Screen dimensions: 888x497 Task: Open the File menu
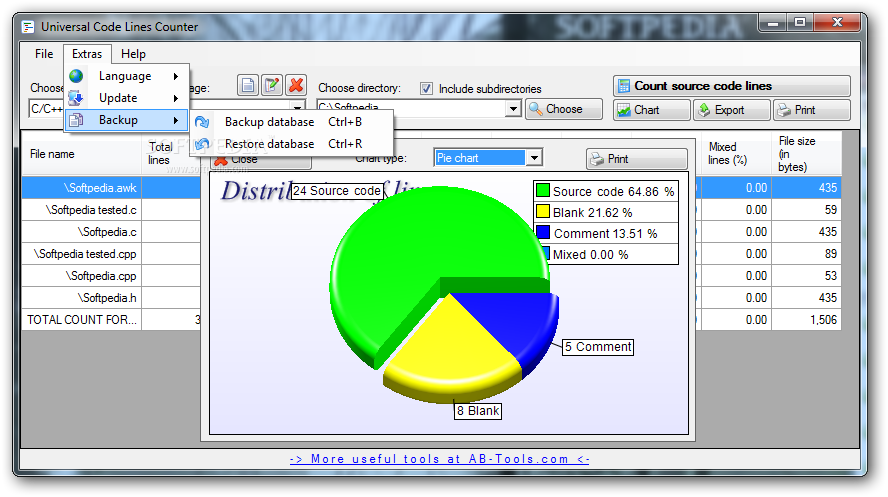(44, 54)
